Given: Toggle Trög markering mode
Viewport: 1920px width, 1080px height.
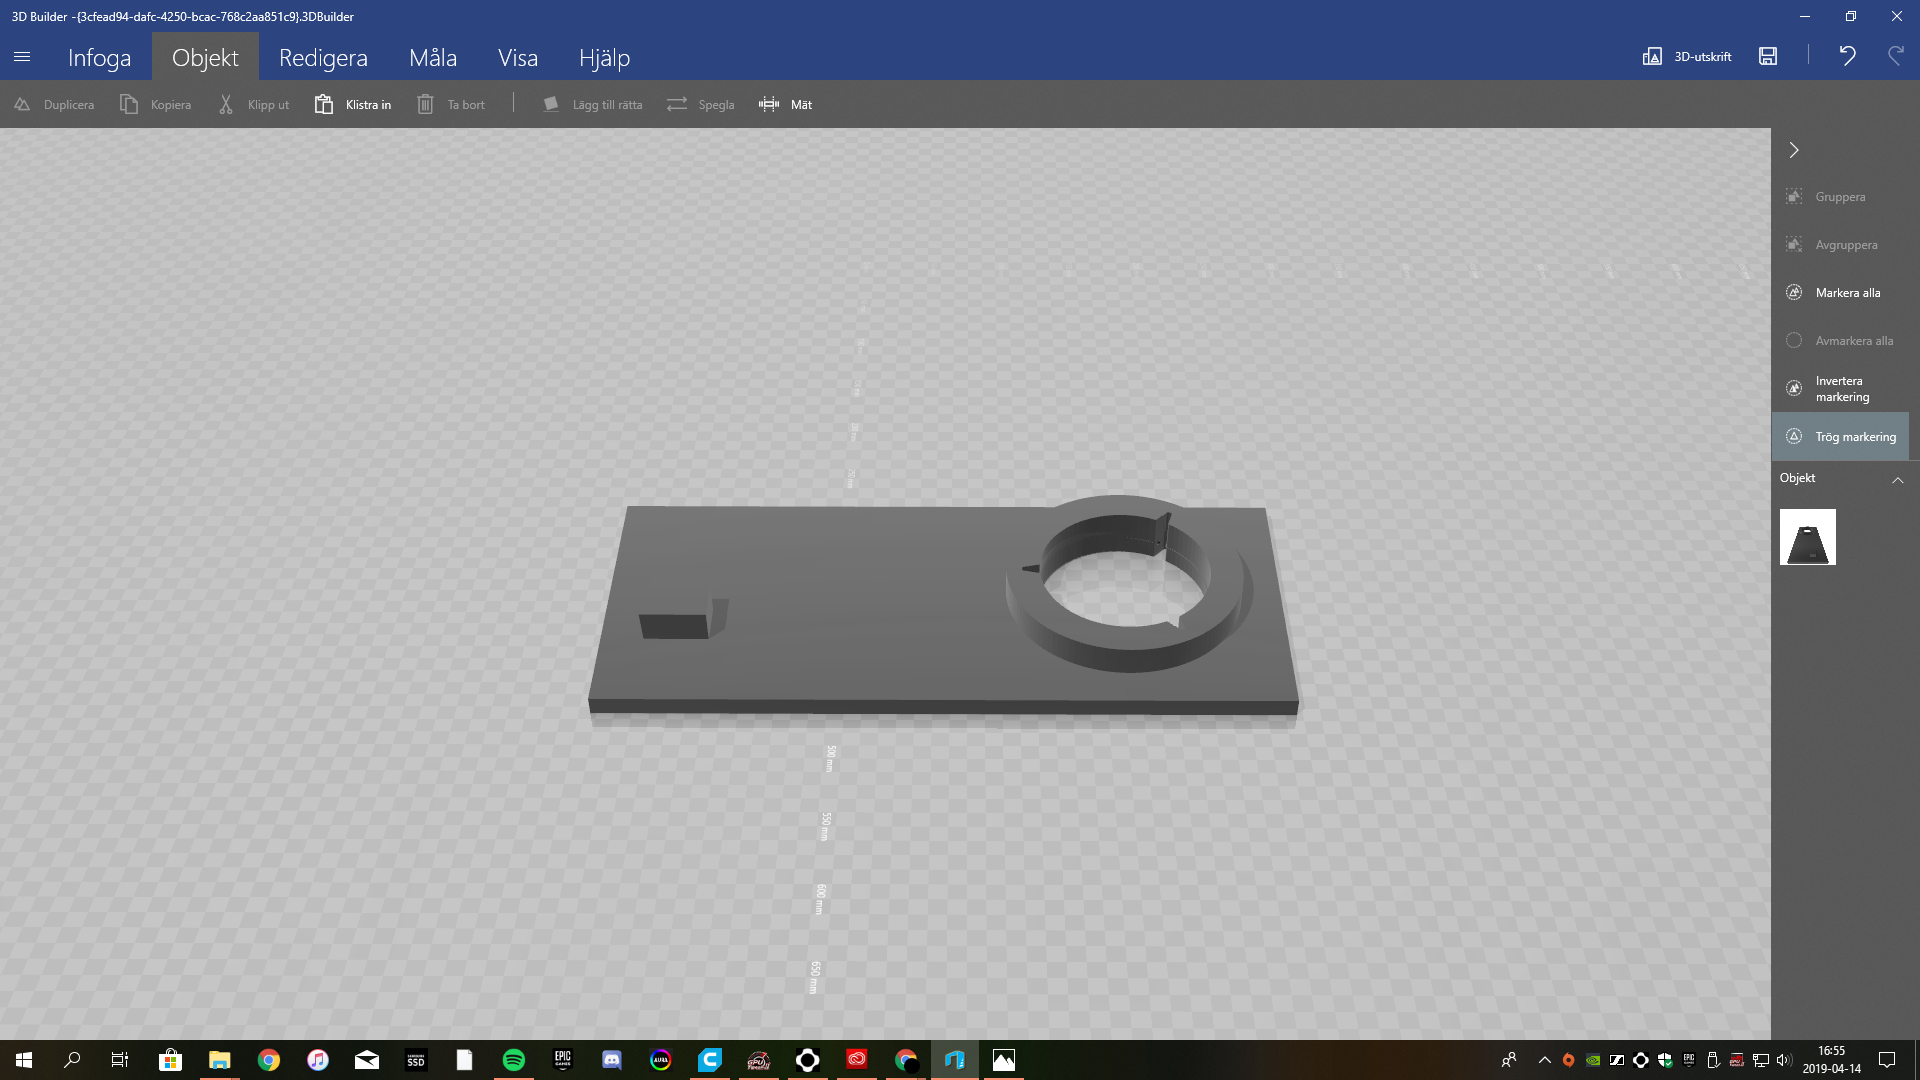Looking at the screenshot, I should (x=1840, y=437).
